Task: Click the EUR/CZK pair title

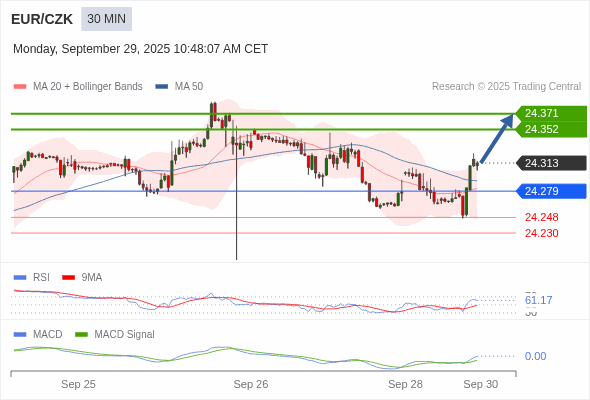Action: coord(42,19)
